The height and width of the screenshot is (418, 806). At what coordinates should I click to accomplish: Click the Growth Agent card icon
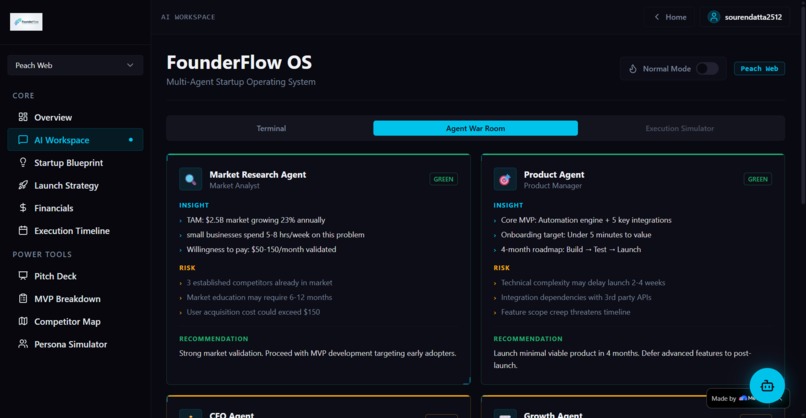[505, 414]
